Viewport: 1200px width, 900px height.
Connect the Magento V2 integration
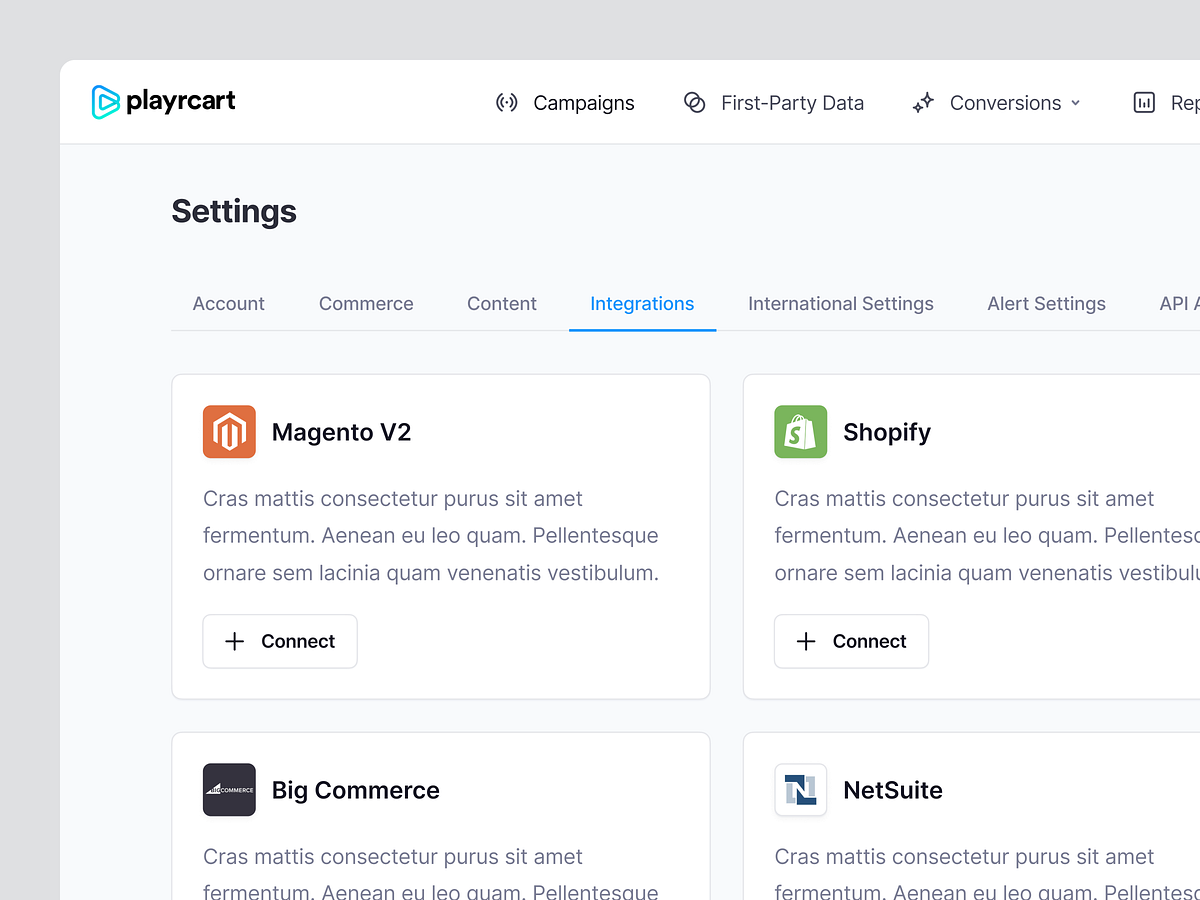tap(279, 641)
